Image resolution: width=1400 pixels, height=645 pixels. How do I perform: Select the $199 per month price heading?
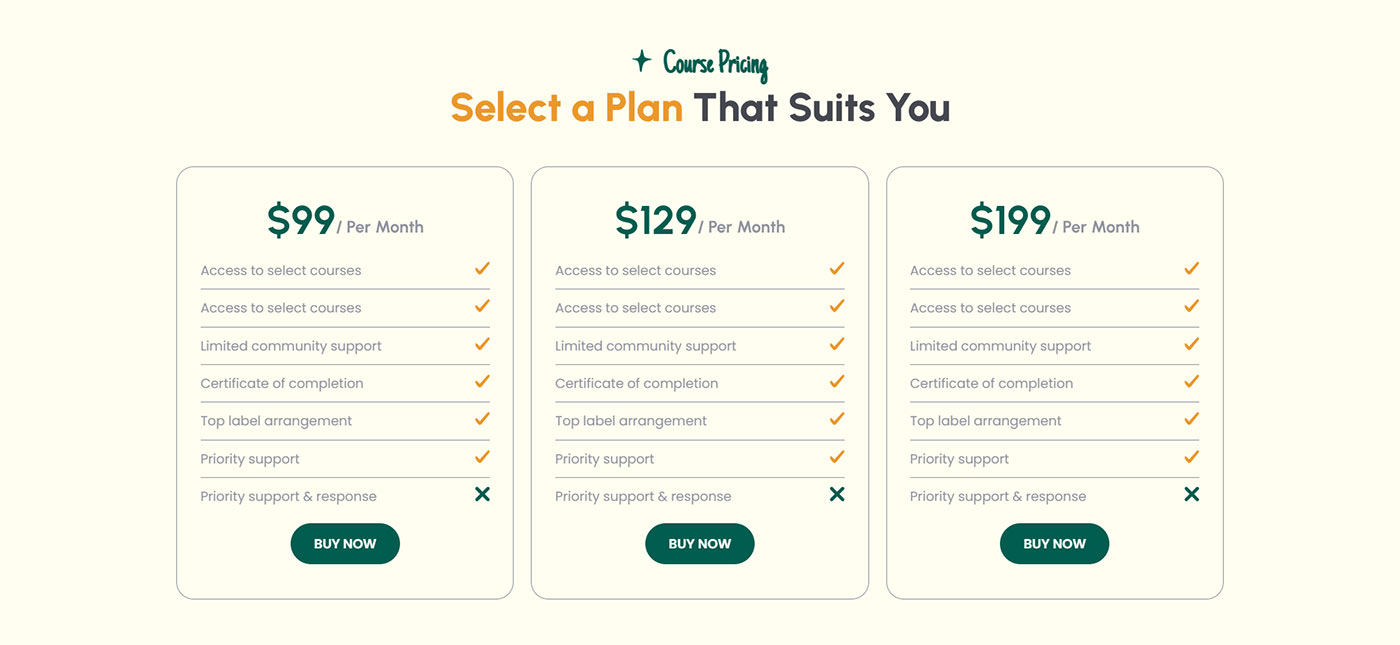[1054, 221]
